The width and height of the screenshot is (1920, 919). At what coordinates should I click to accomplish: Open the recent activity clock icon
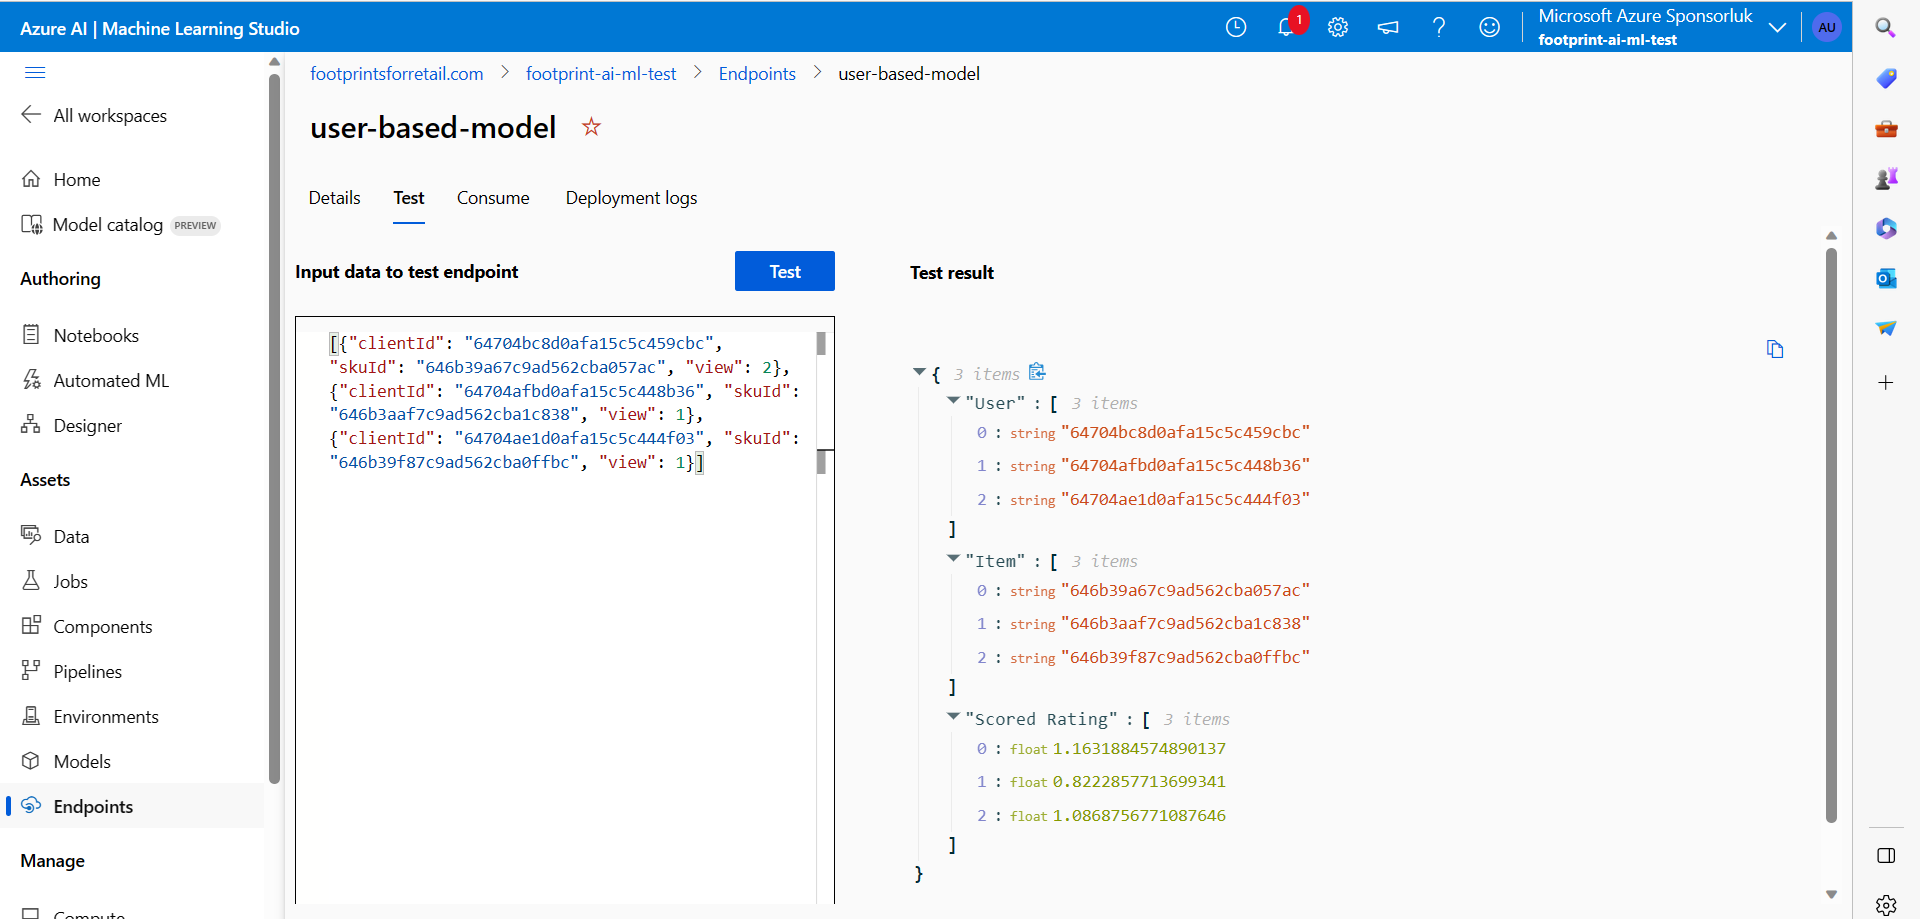click(1236, 27)
